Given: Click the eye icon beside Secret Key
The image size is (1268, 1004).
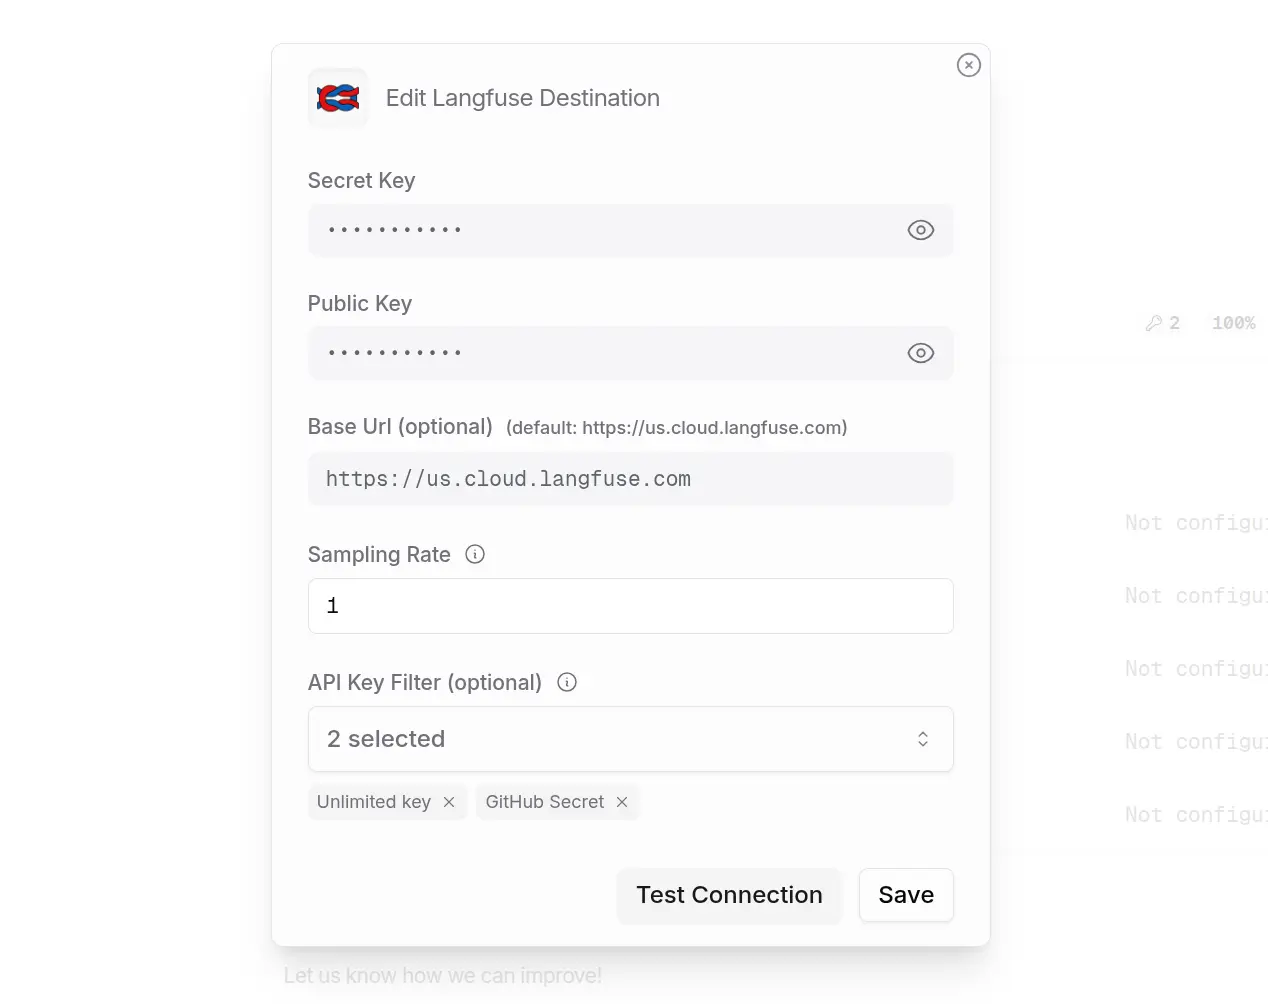Looking at the screenshot, I should click(920, 229).
